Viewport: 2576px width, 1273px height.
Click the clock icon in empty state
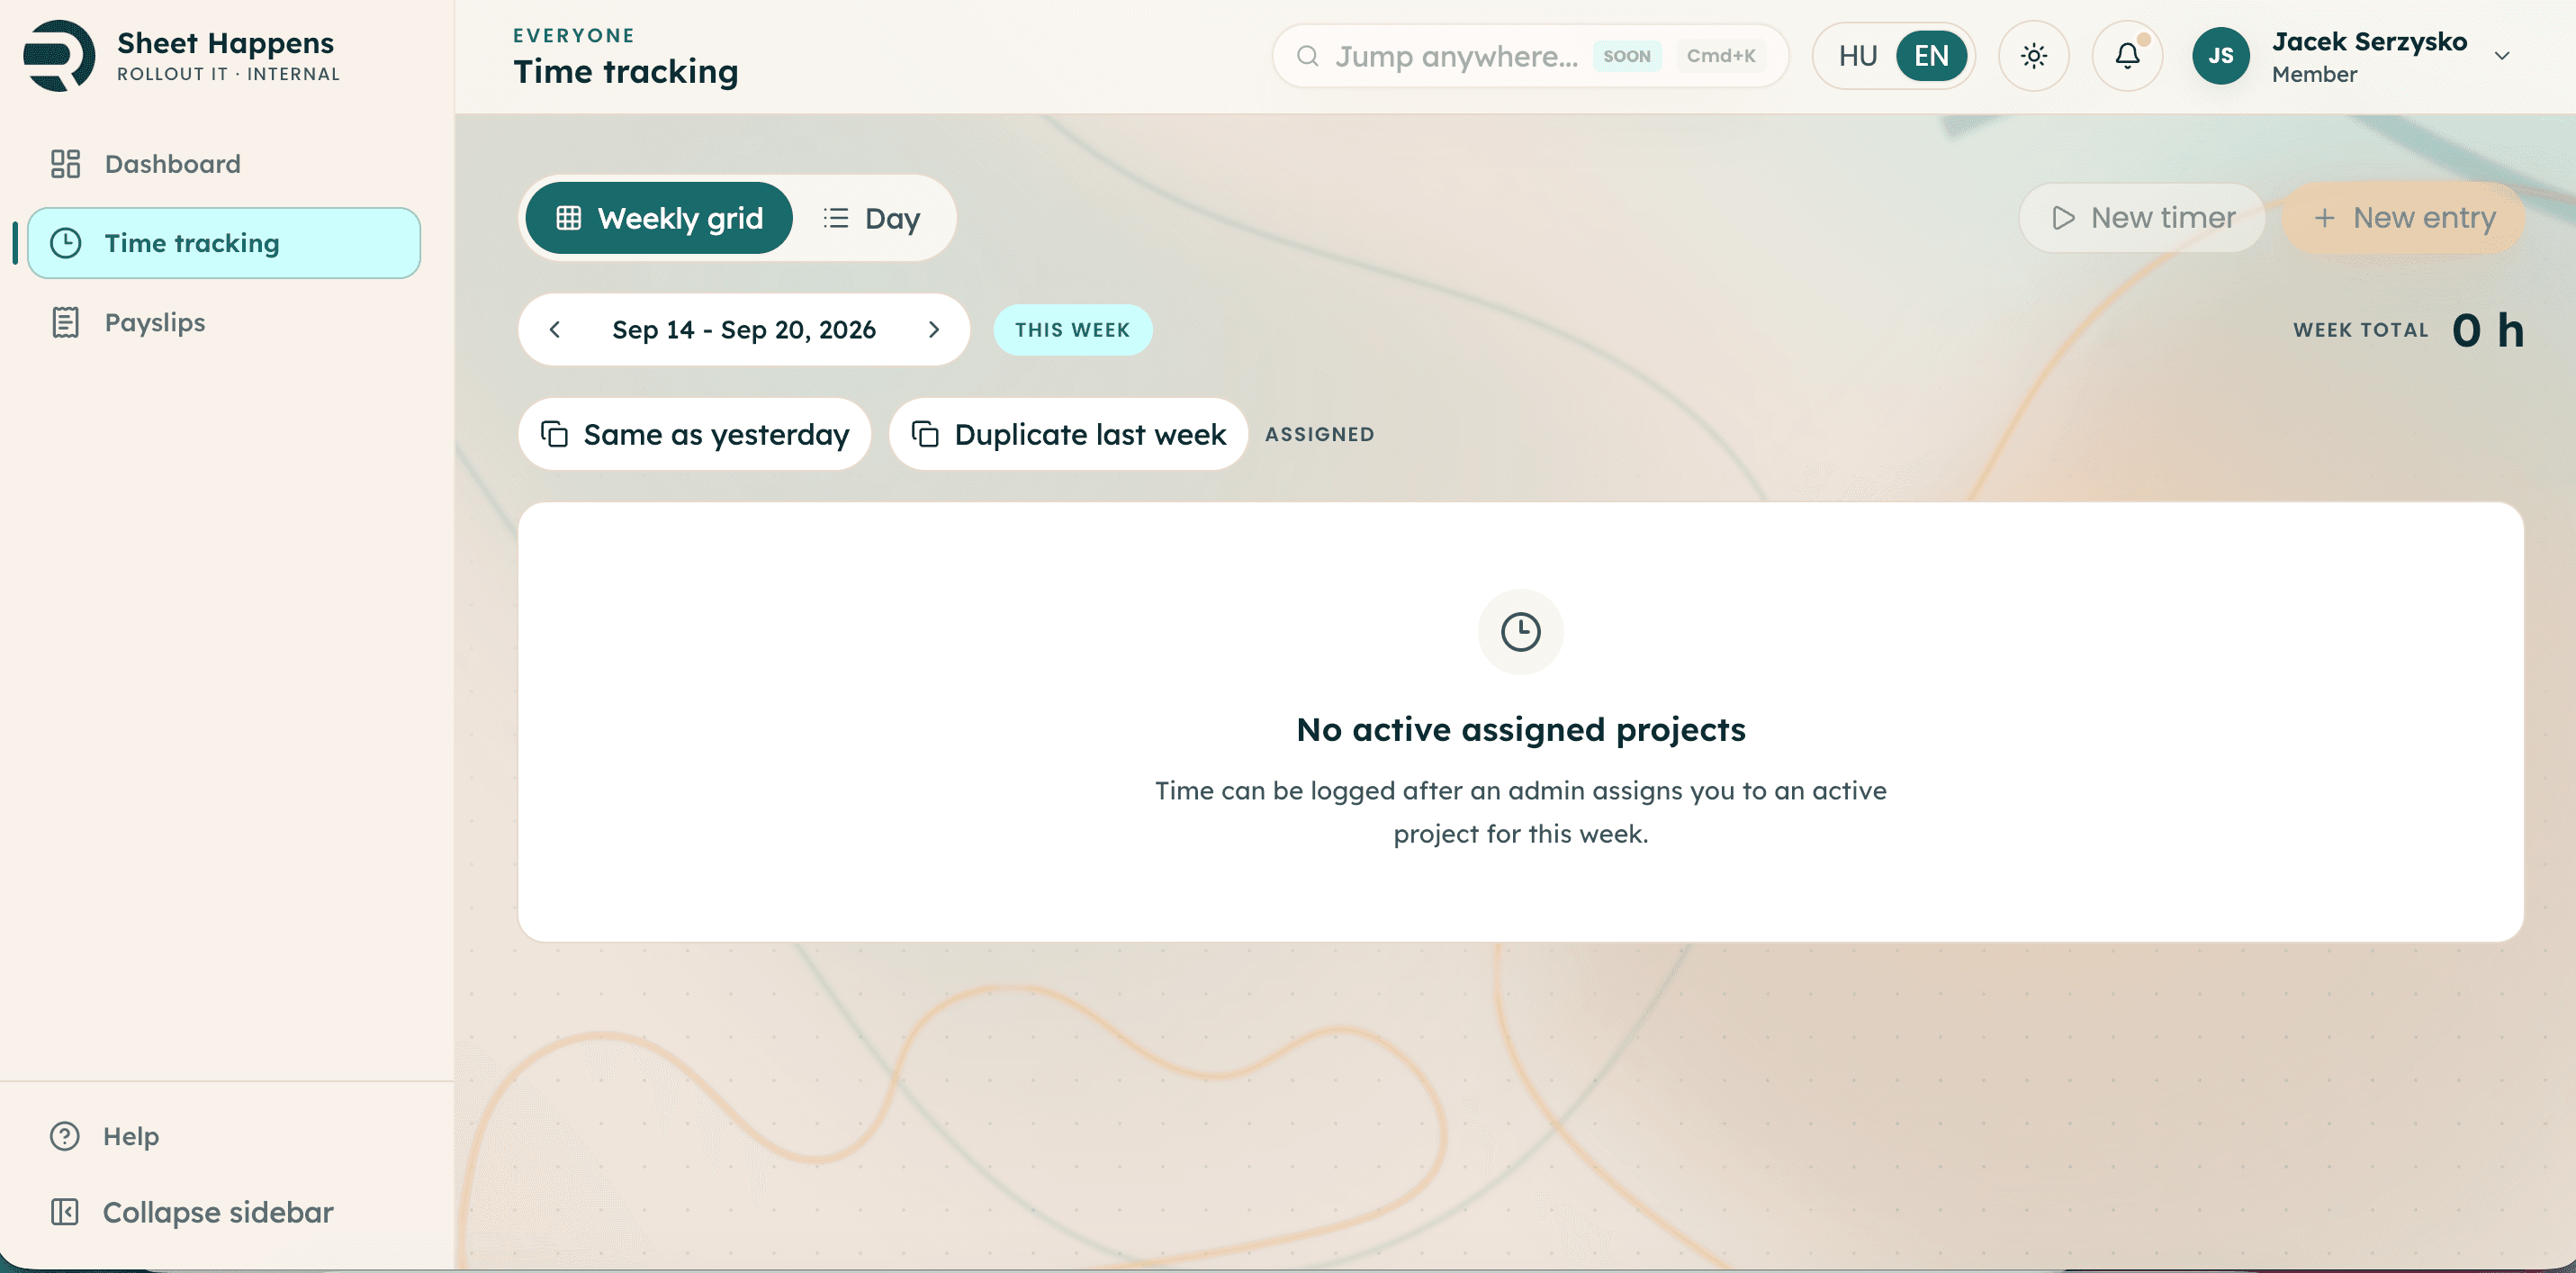[x=1520, y=632]
